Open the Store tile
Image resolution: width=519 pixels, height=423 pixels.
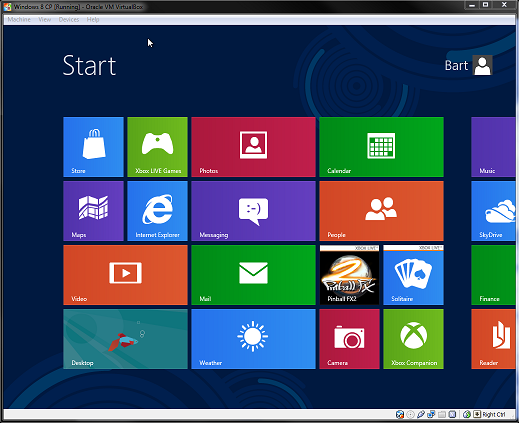tap(93, 147)
